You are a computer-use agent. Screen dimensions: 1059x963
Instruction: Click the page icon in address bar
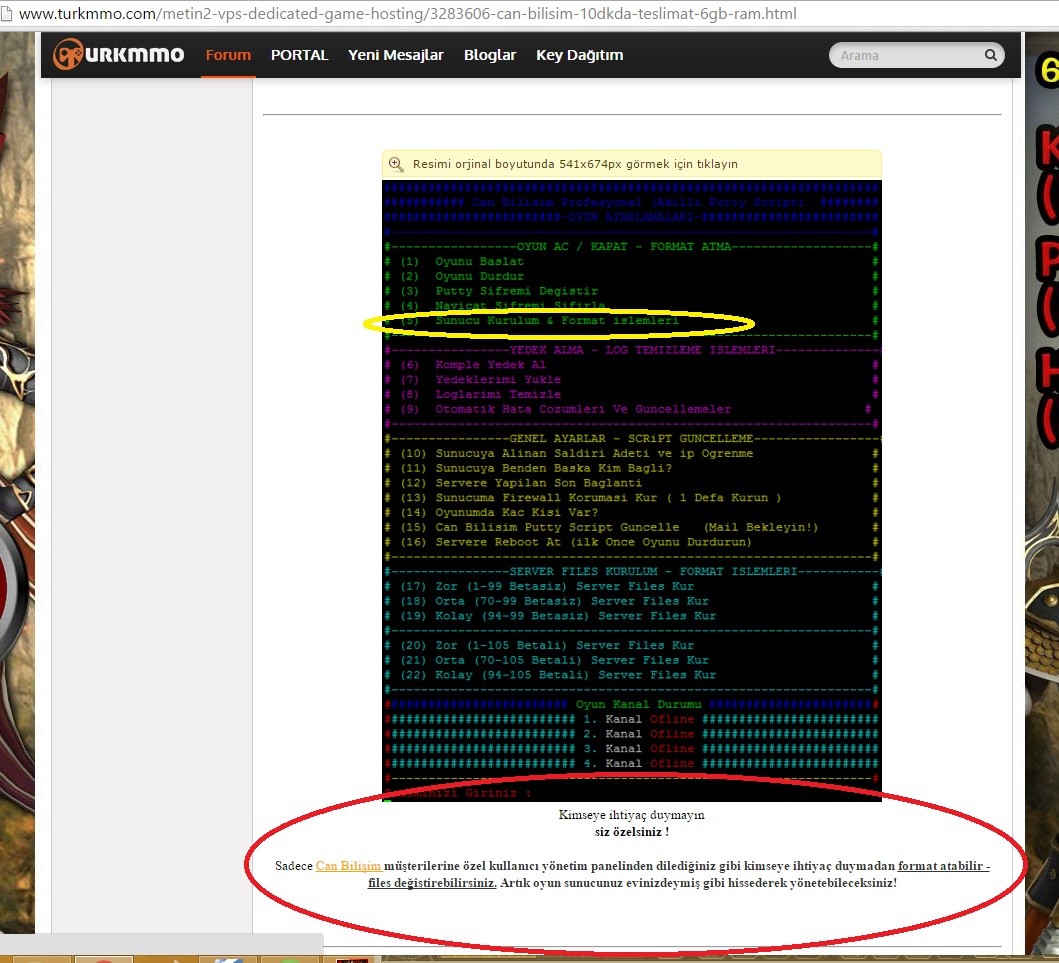7,14
